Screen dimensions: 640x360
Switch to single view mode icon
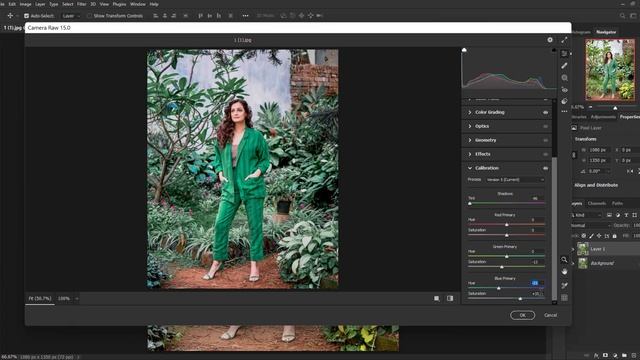click(x=437, y=298)
